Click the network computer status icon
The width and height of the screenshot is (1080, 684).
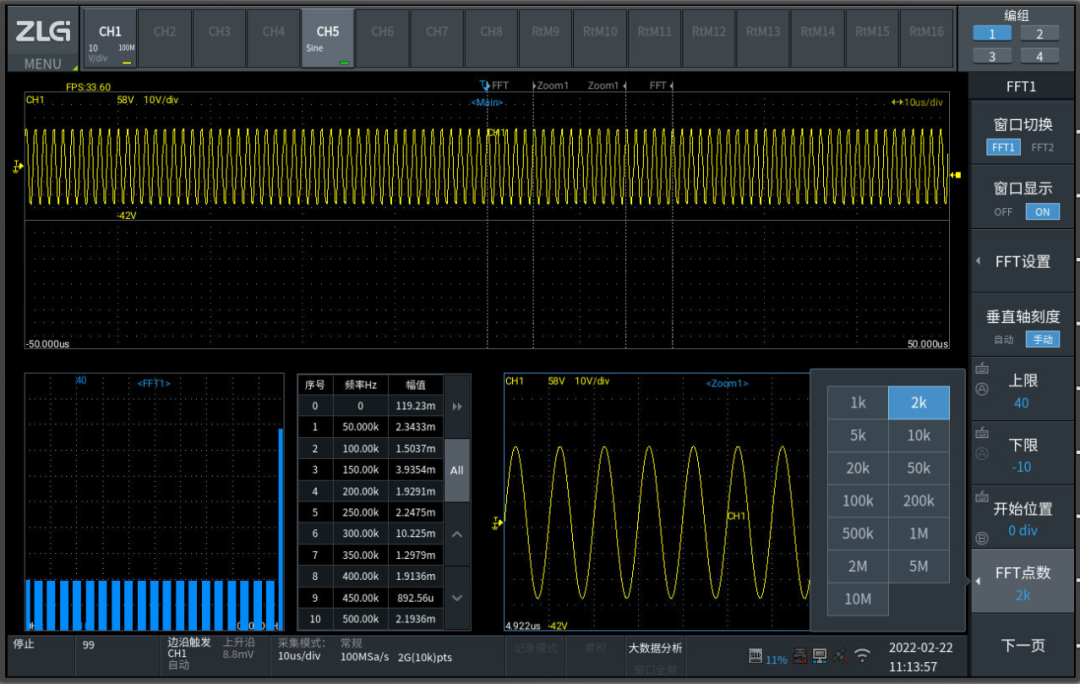819,656
